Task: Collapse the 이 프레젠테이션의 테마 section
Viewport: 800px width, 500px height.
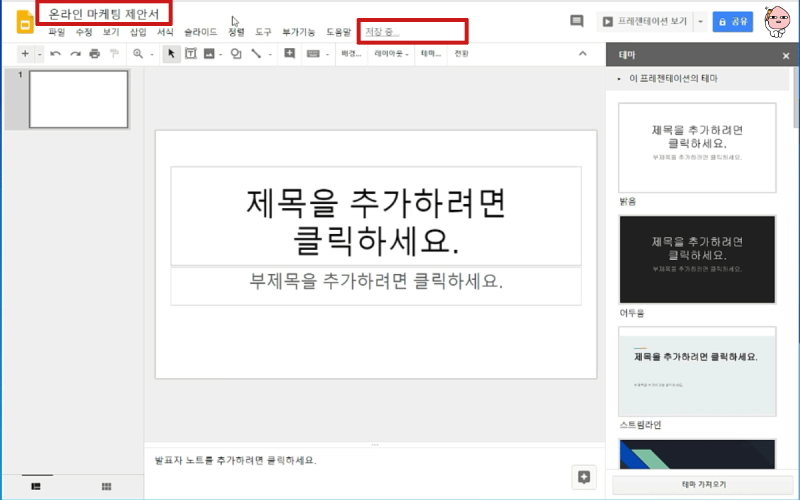Action: [x=619, y=79]
